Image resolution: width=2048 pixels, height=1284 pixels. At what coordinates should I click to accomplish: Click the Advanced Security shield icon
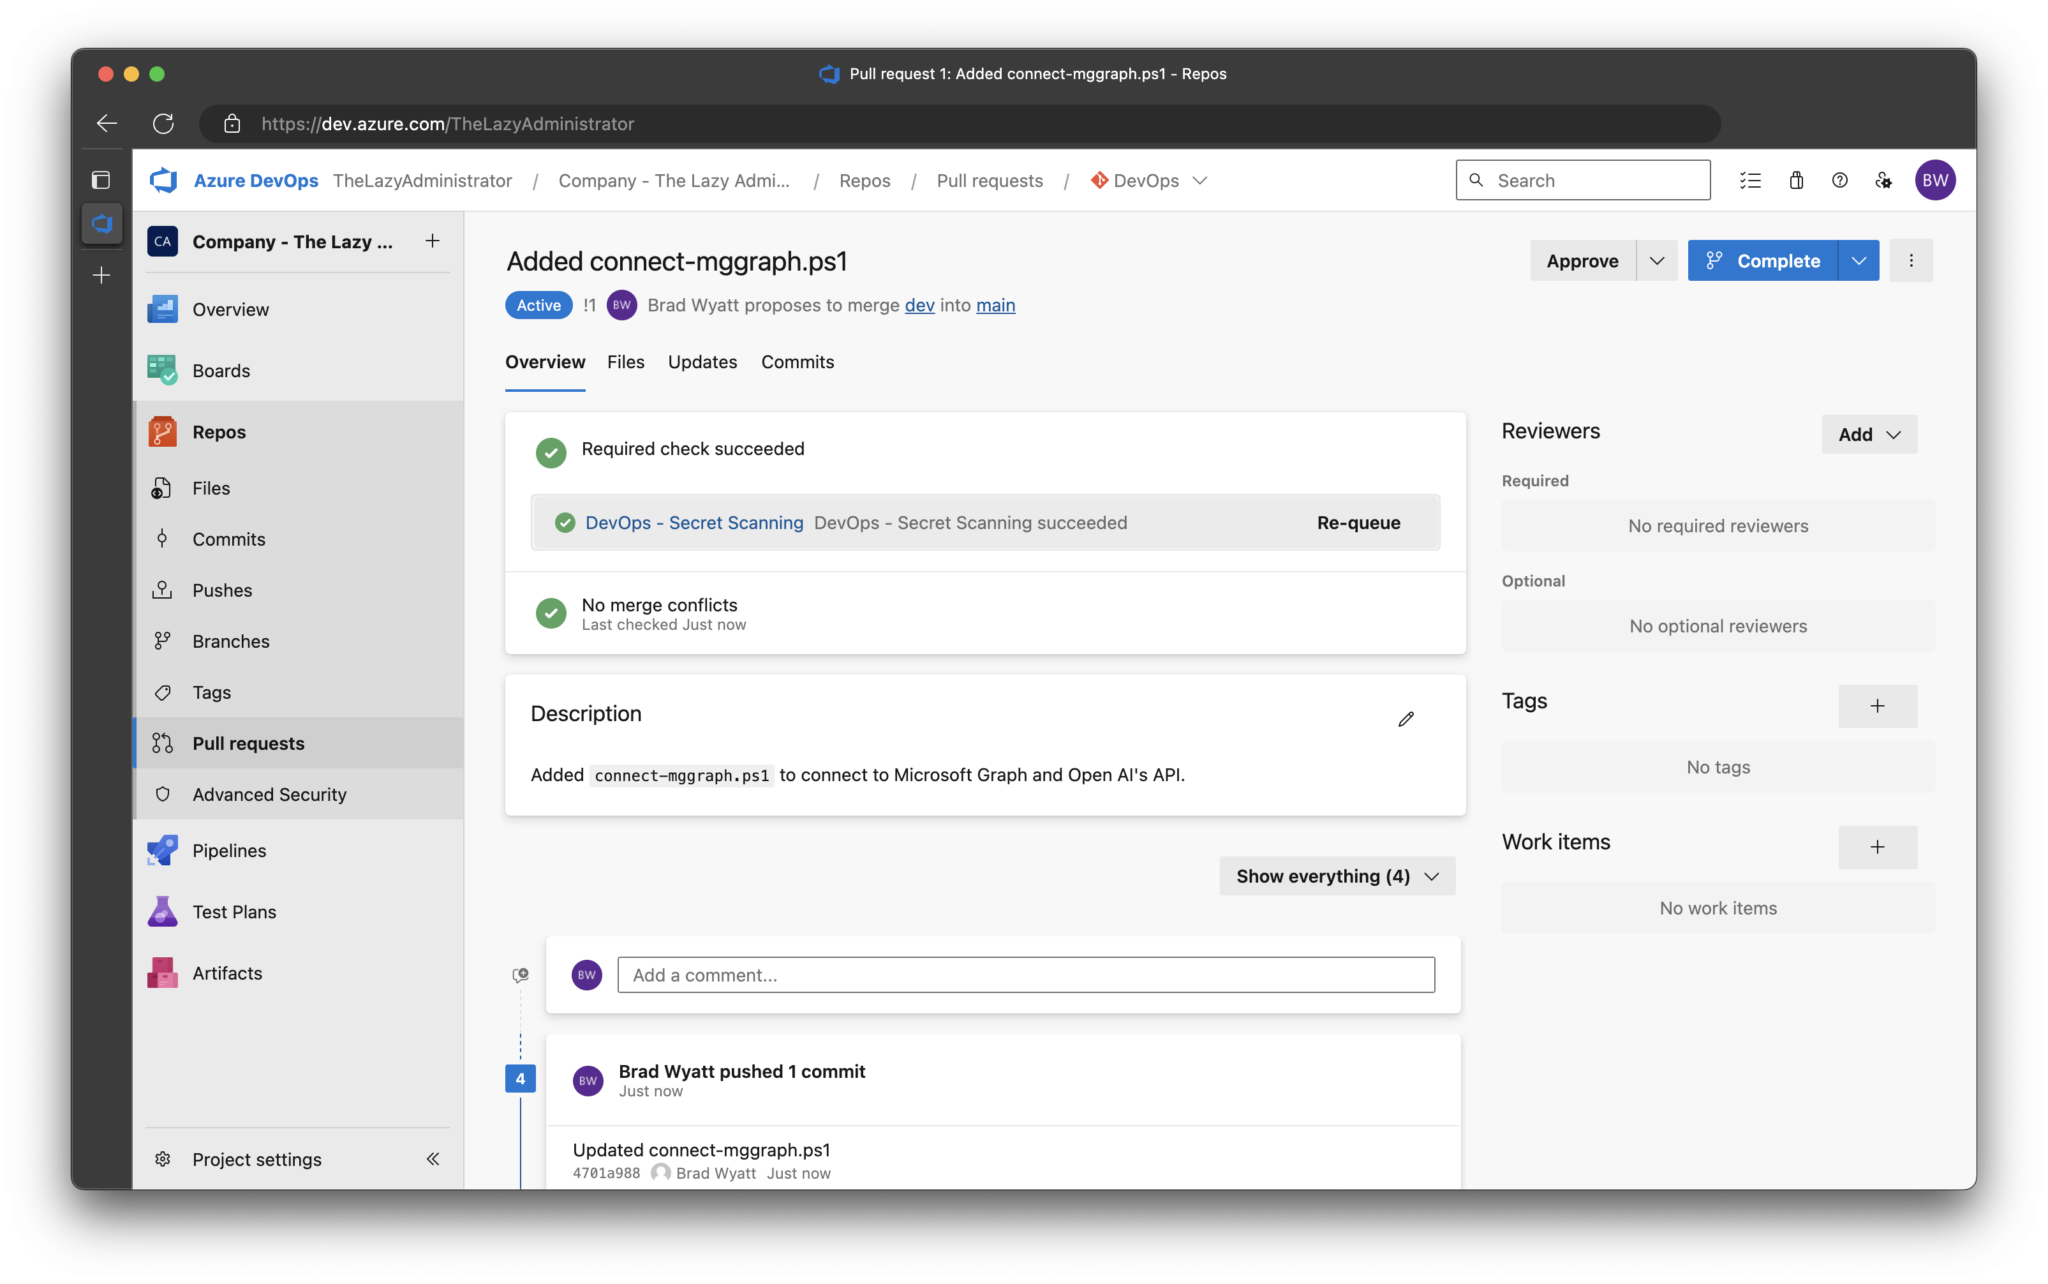162,794
